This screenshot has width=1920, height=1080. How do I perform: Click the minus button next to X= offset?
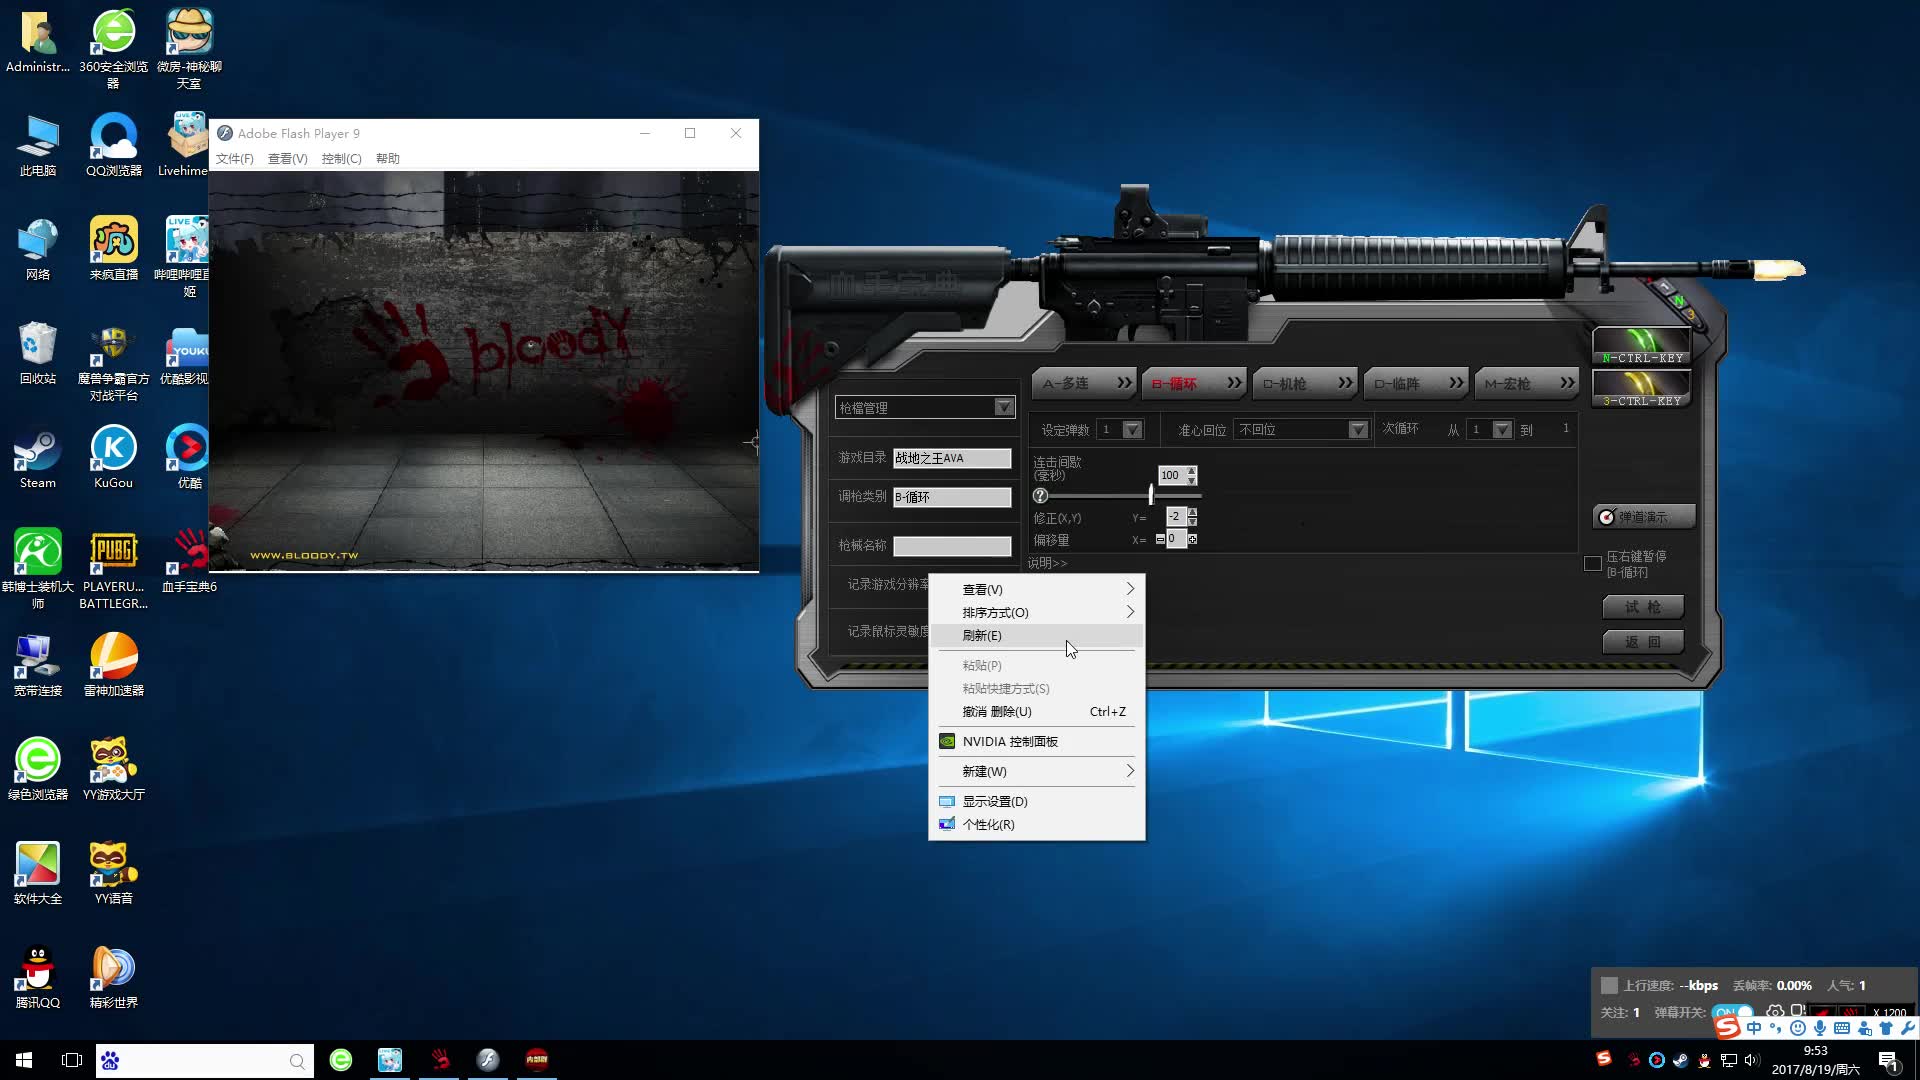[x=1160, y=539]
